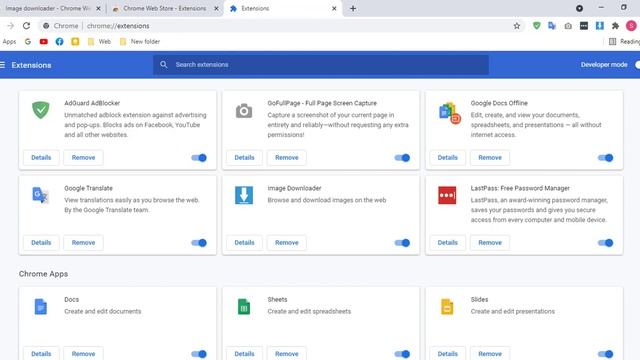Open YouTube bookmark icon
The height and width of the screenshot is (360, 640).
coord(44,41)
